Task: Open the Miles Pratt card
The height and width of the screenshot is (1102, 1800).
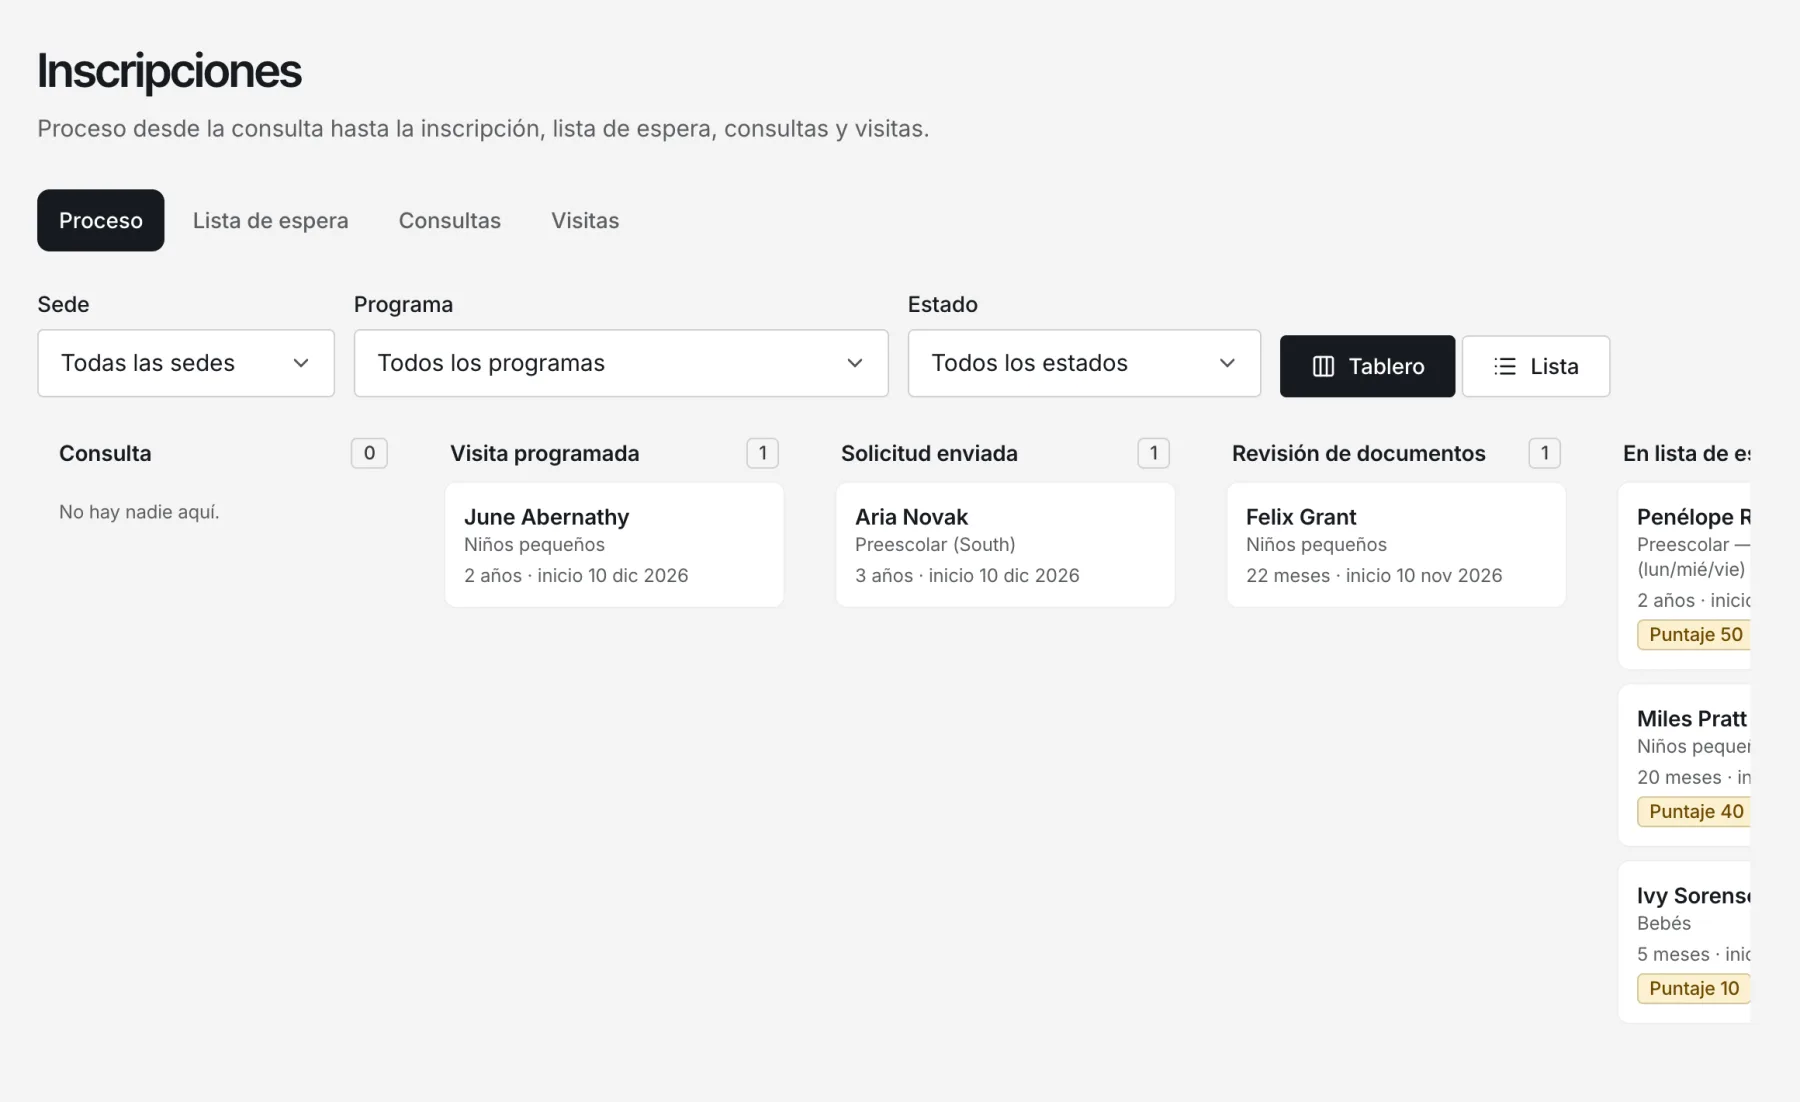Action: 1685,765
